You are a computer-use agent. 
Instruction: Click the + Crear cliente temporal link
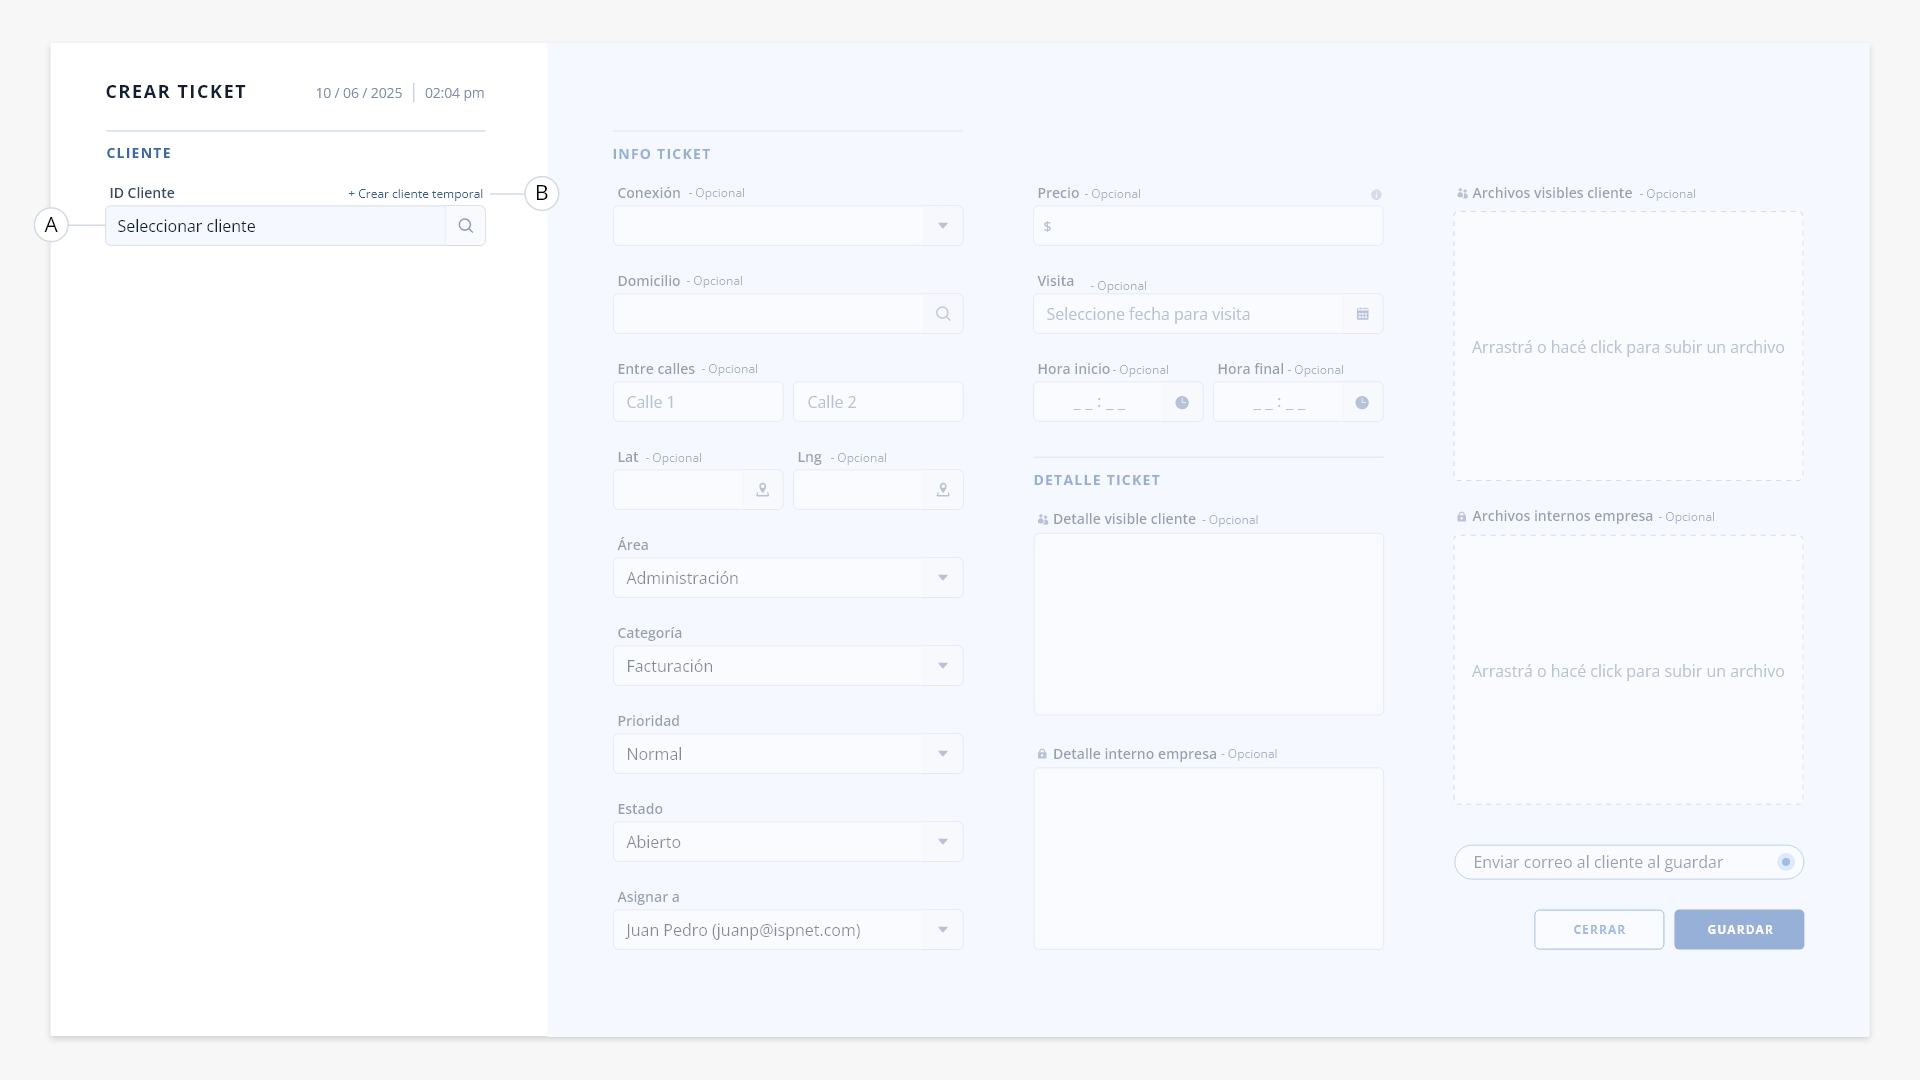tap(415, 194)
